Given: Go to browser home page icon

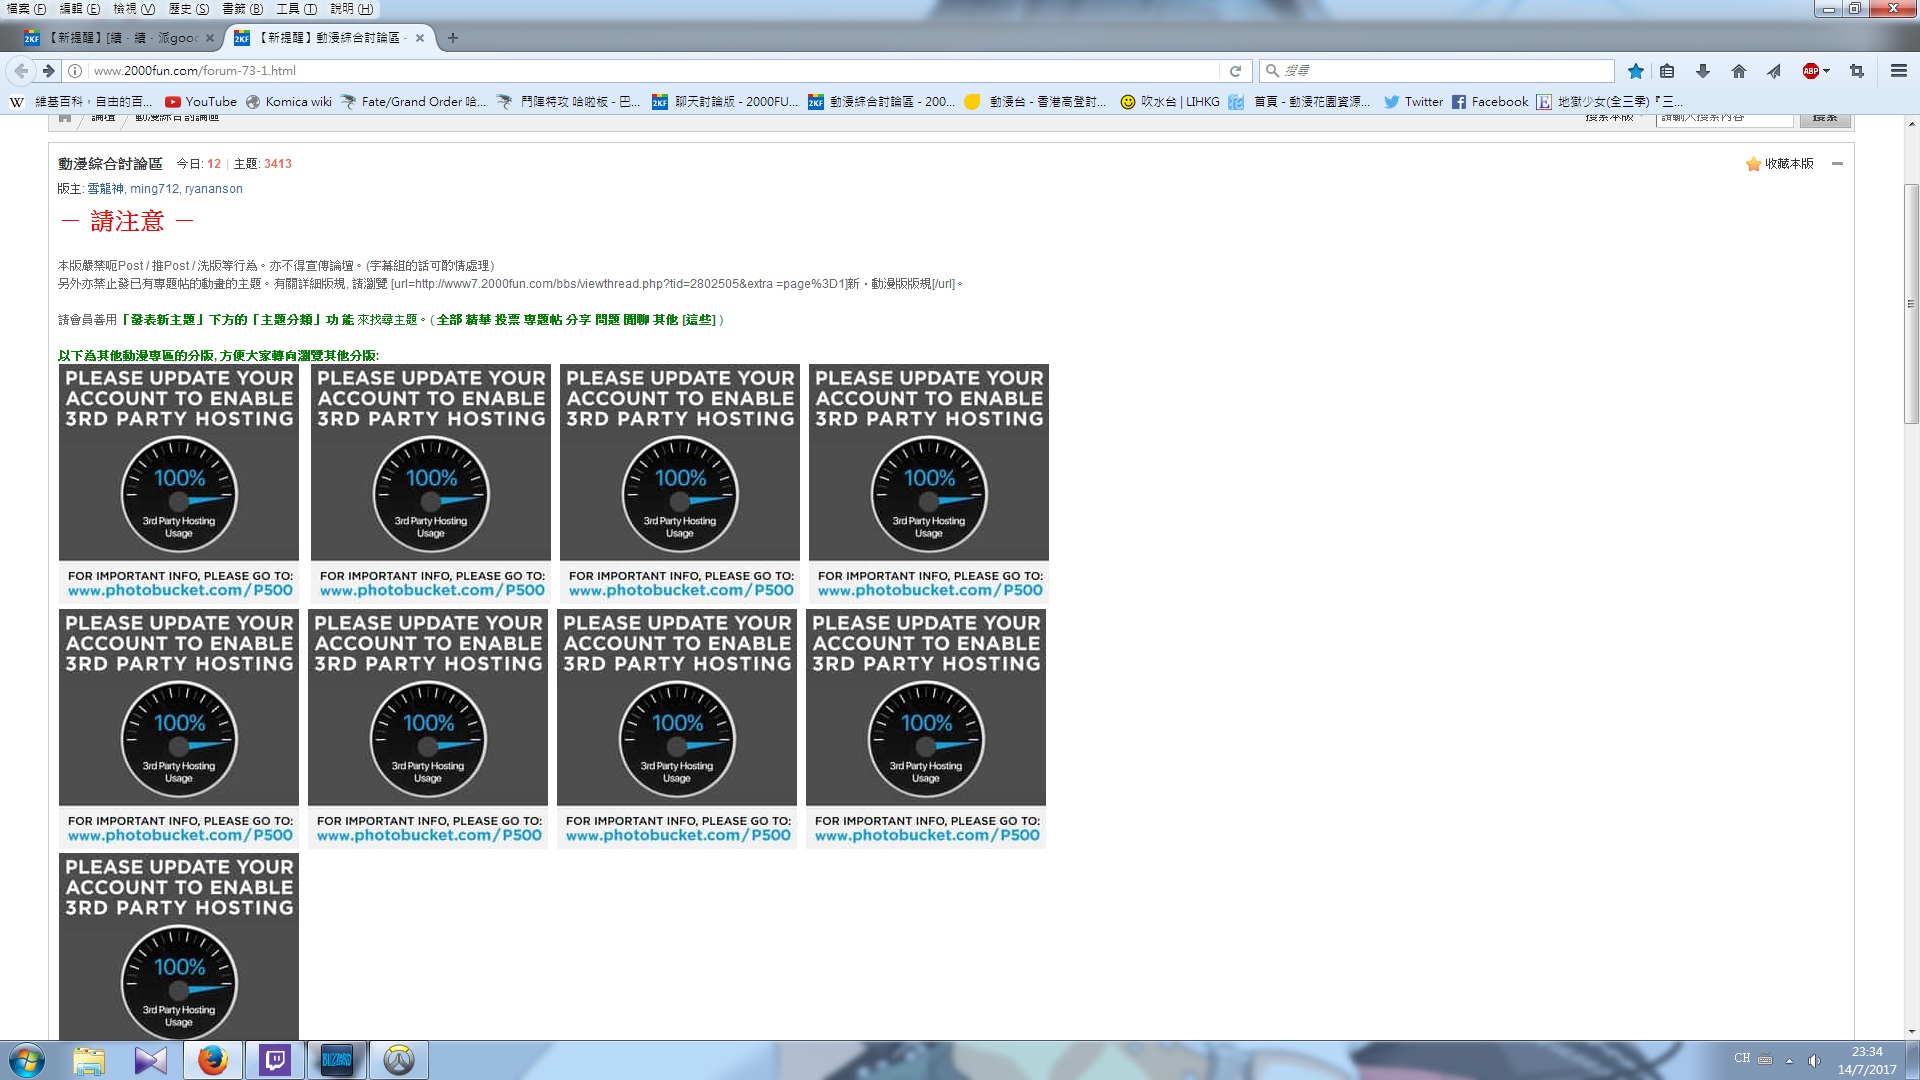Looking at the screenshot, I should point(1738,71).
